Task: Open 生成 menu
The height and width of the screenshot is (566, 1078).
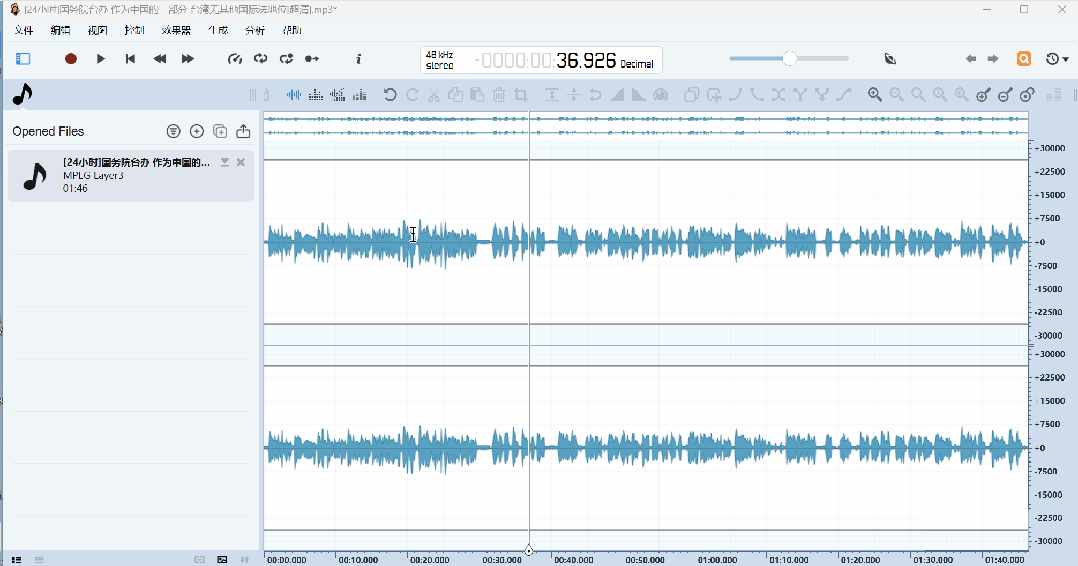Action: 218,30
